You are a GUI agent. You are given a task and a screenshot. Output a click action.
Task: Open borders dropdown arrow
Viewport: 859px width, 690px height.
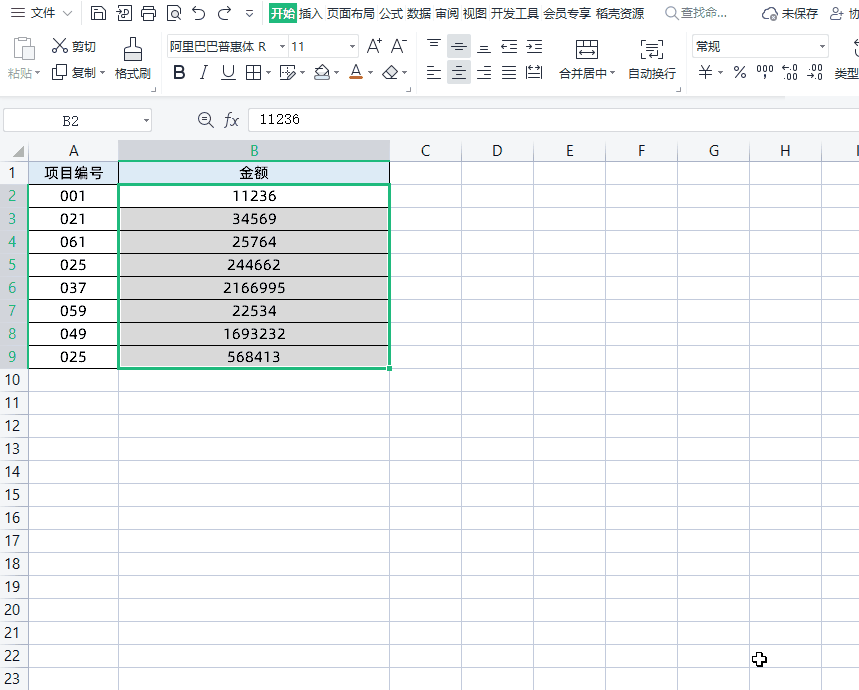tap(268, 73)
